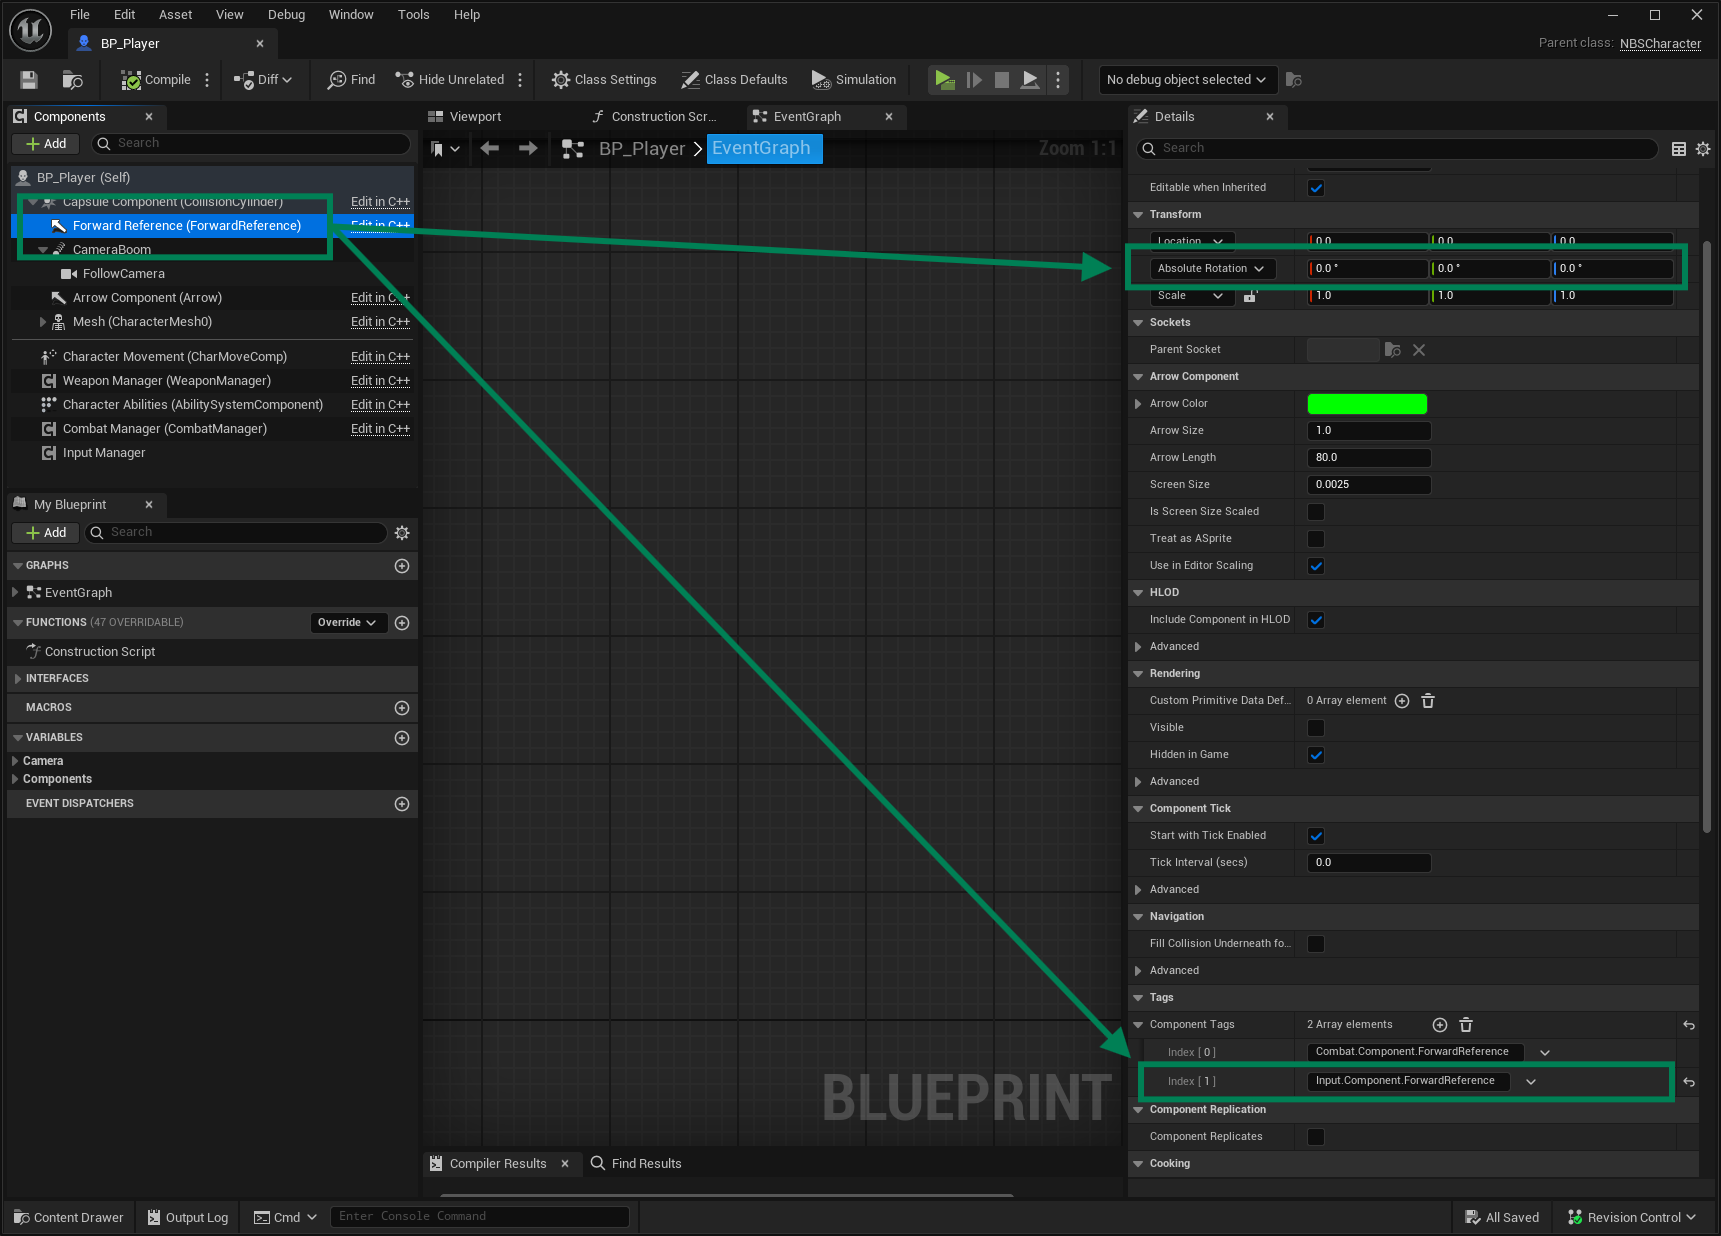Open the Content Drawer
Viewport: 1721px width, 1236px height.
[69, 1217]
